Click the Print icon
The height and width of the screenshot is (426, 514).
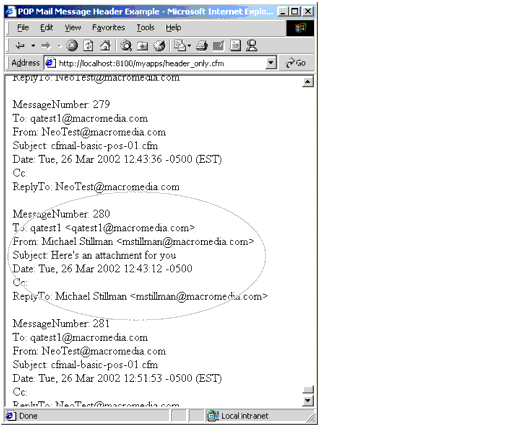pyautogui.click(x=202, y=46)
